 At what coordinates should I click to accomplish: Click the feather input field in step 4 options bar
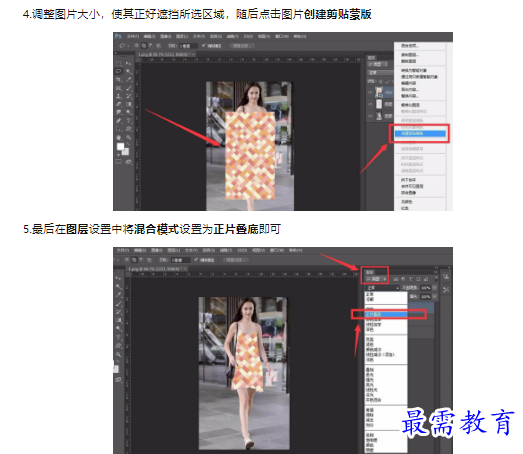pyautogui.click(x=189, y=46)
